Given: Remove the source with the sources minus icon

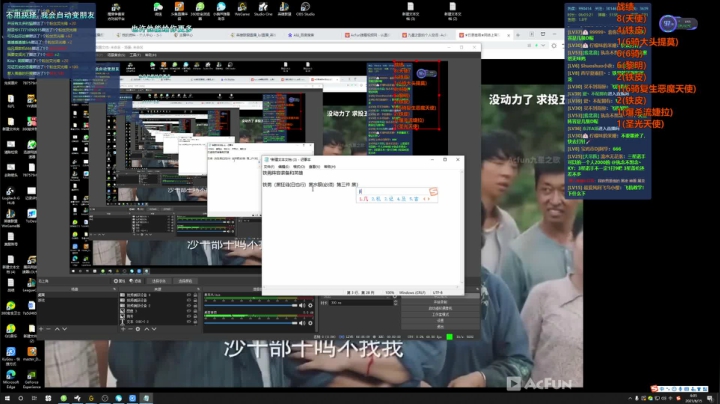Looking at the screenshot, I should (130, 329).
